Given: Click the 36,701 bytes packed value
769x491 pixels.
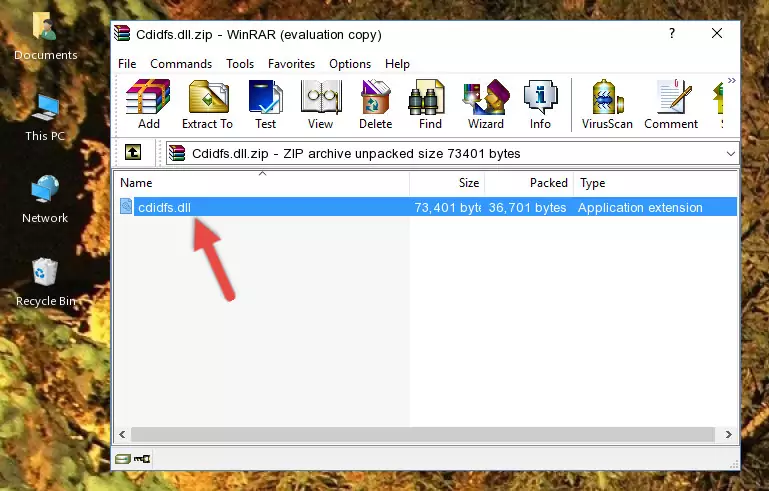Looking at the screenshot, I should pos(527,207).
